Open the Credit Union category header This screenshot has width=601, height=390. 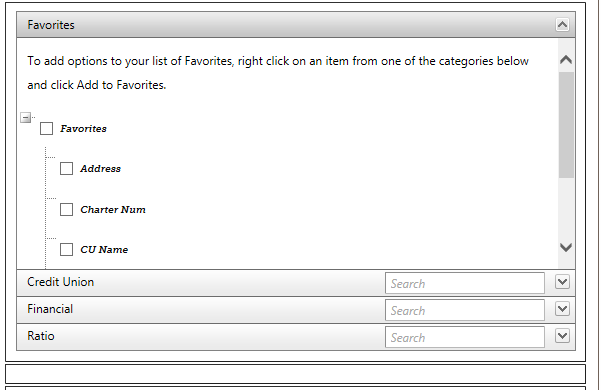pos(61,282)
